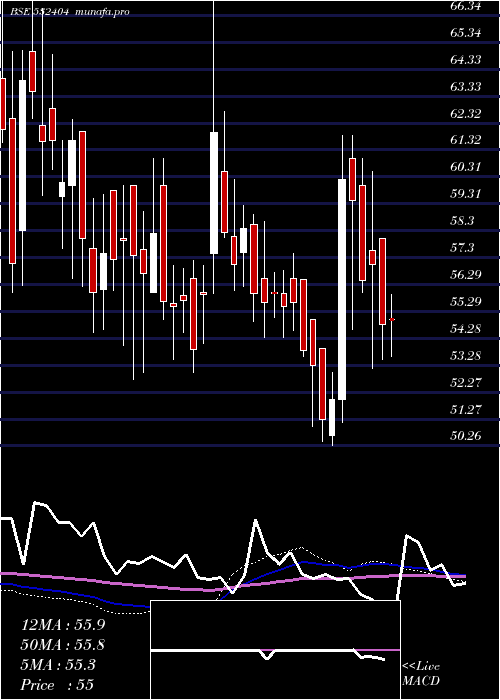Select the 52.27 price axis label

pyautogui.click(x=466, y=382)
